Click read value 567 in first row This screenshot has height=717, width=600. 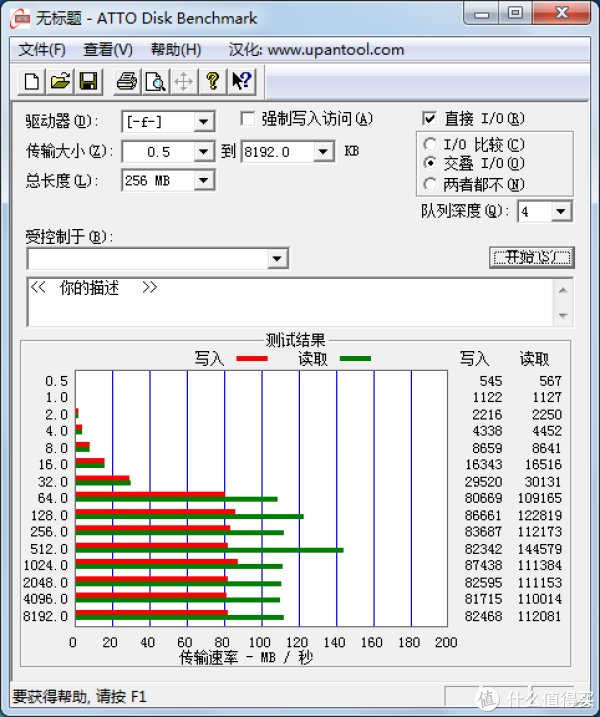tap(550, 381)
